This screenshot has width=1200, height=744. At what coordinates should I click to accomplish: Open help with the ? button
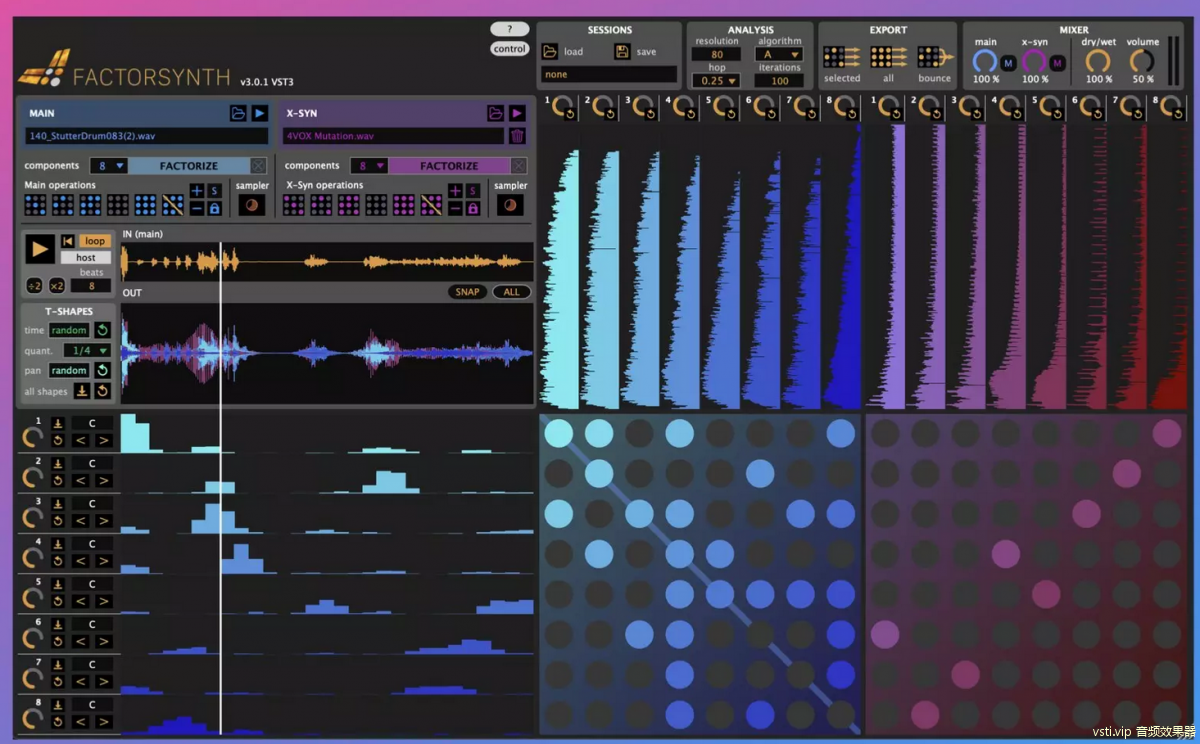(510, 29)
